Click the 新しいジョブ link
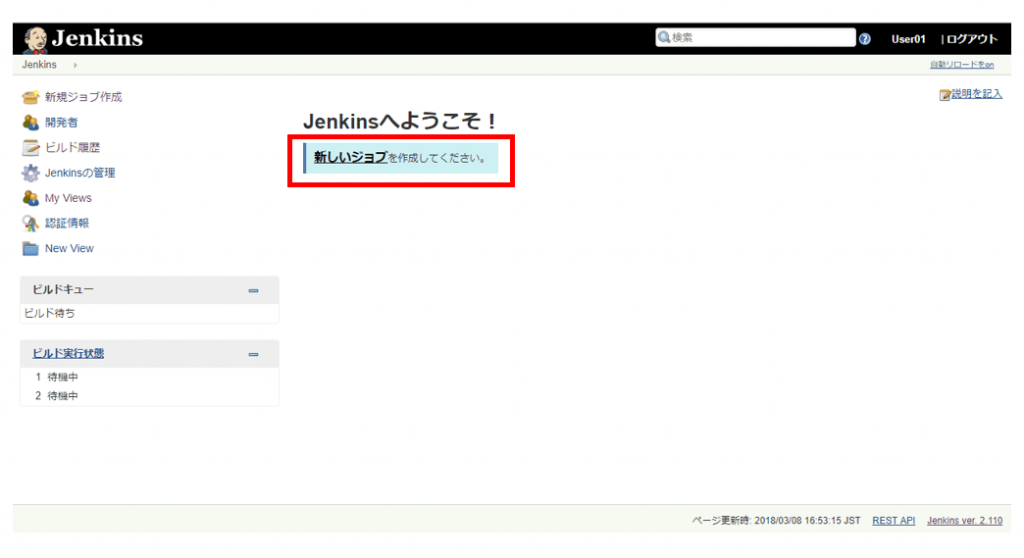 [x=350, y=157]
